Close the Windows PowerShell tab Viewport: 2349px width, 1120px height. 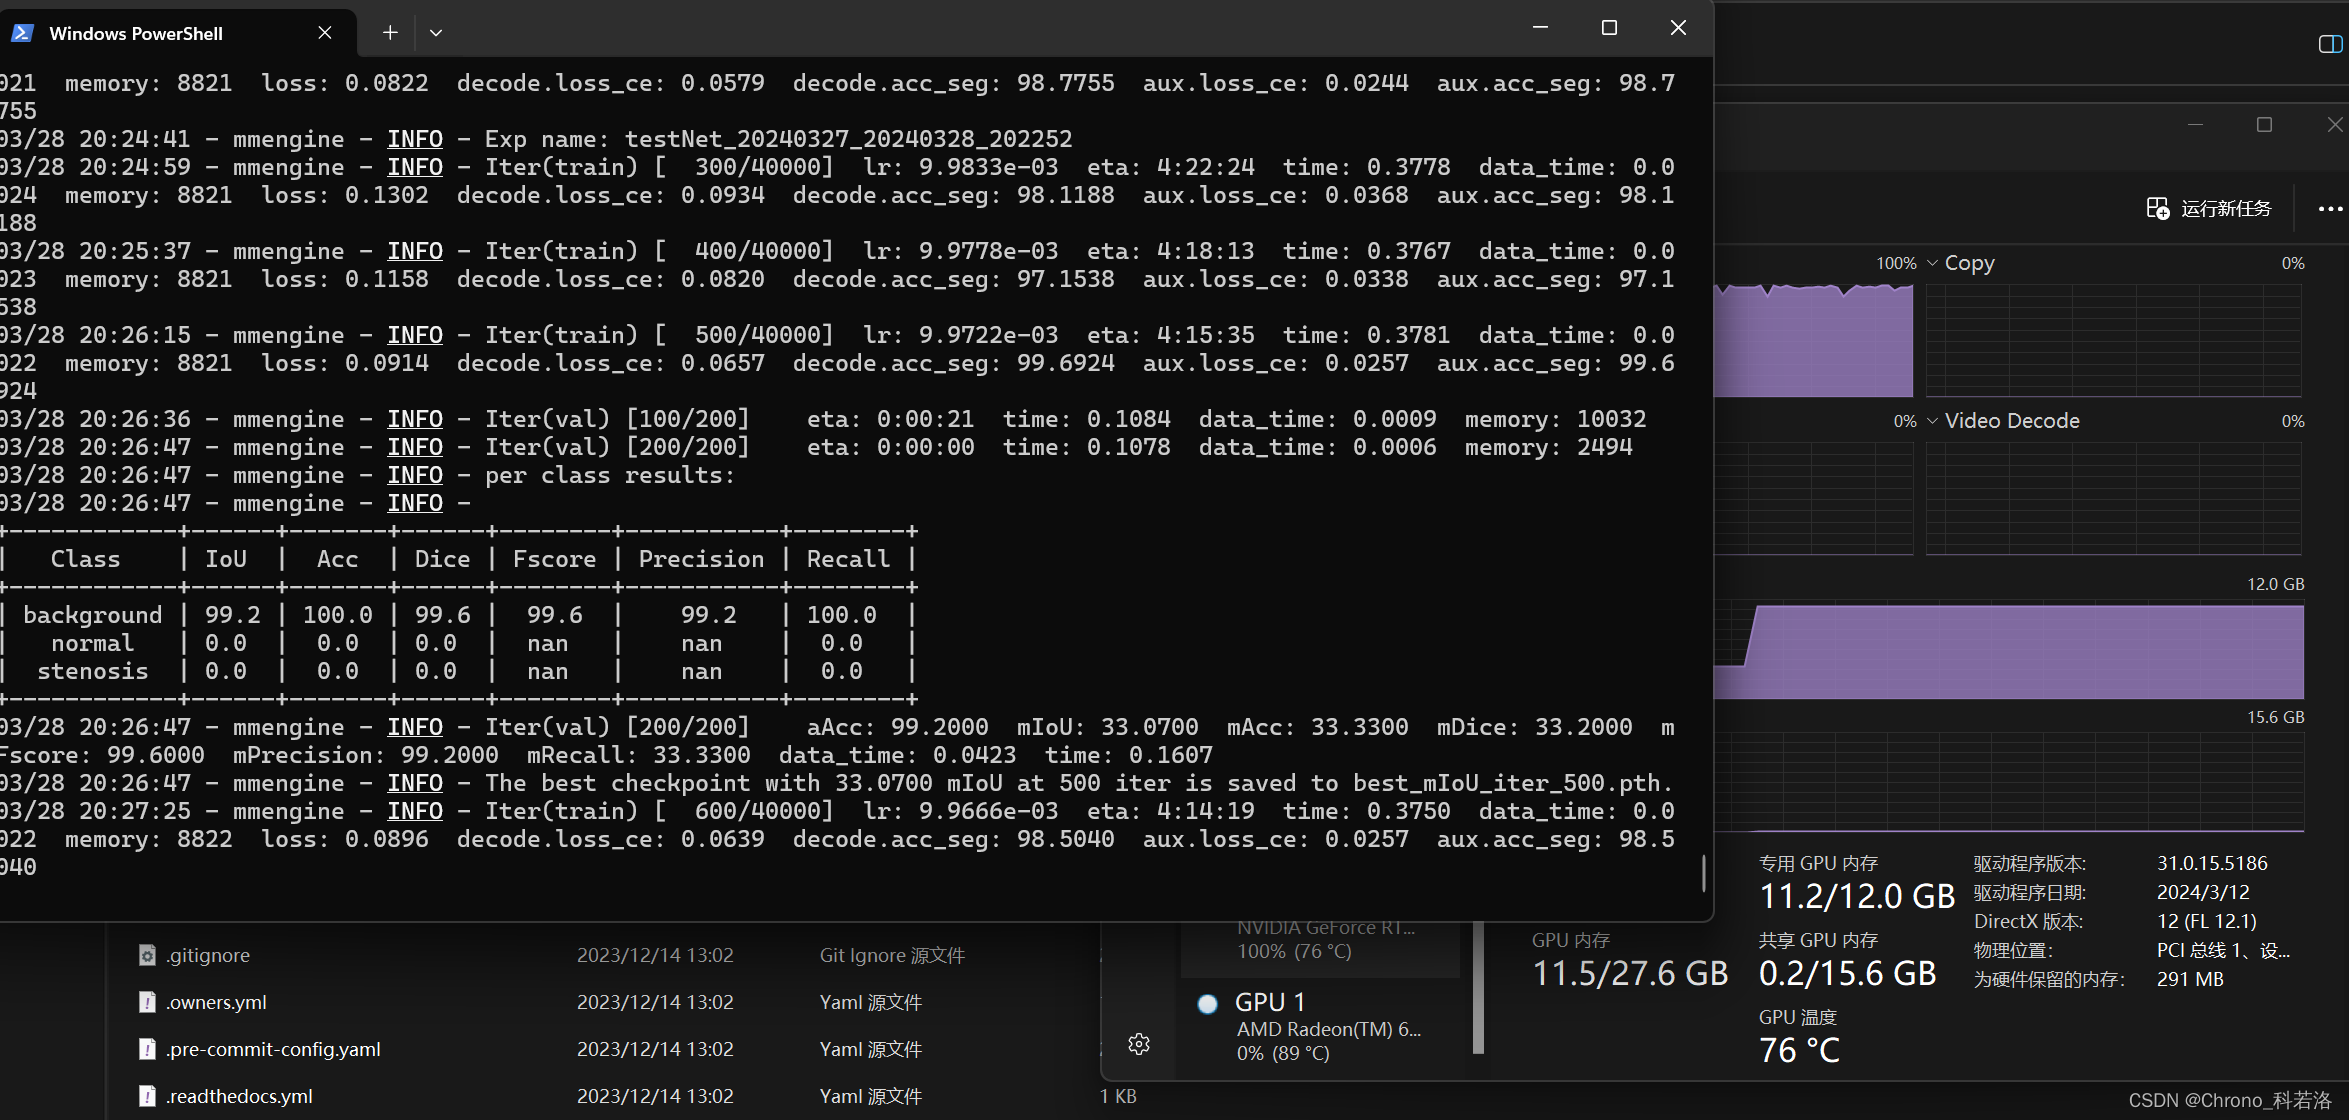[x=325, y=33]
